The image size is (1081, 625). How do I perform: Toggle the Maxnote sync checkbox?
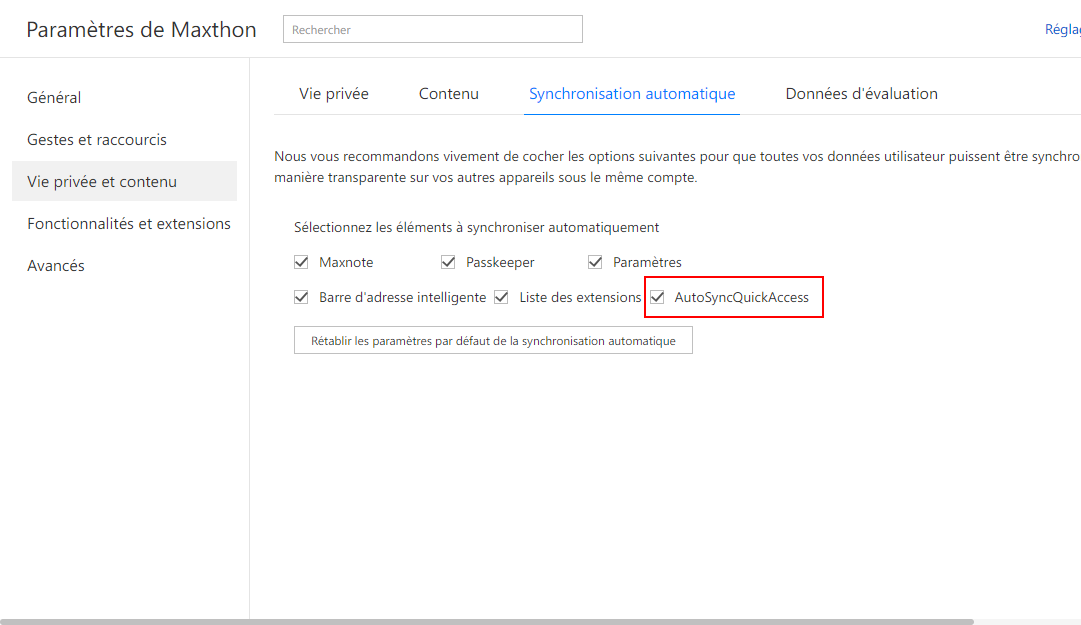(301, 262)
